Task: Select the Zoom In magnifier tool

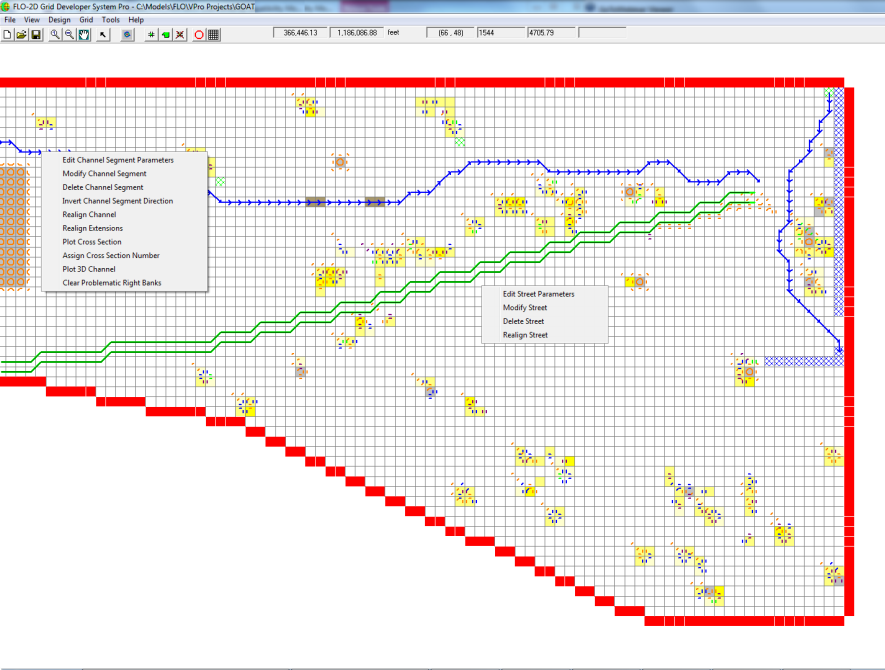Action: 55,34
